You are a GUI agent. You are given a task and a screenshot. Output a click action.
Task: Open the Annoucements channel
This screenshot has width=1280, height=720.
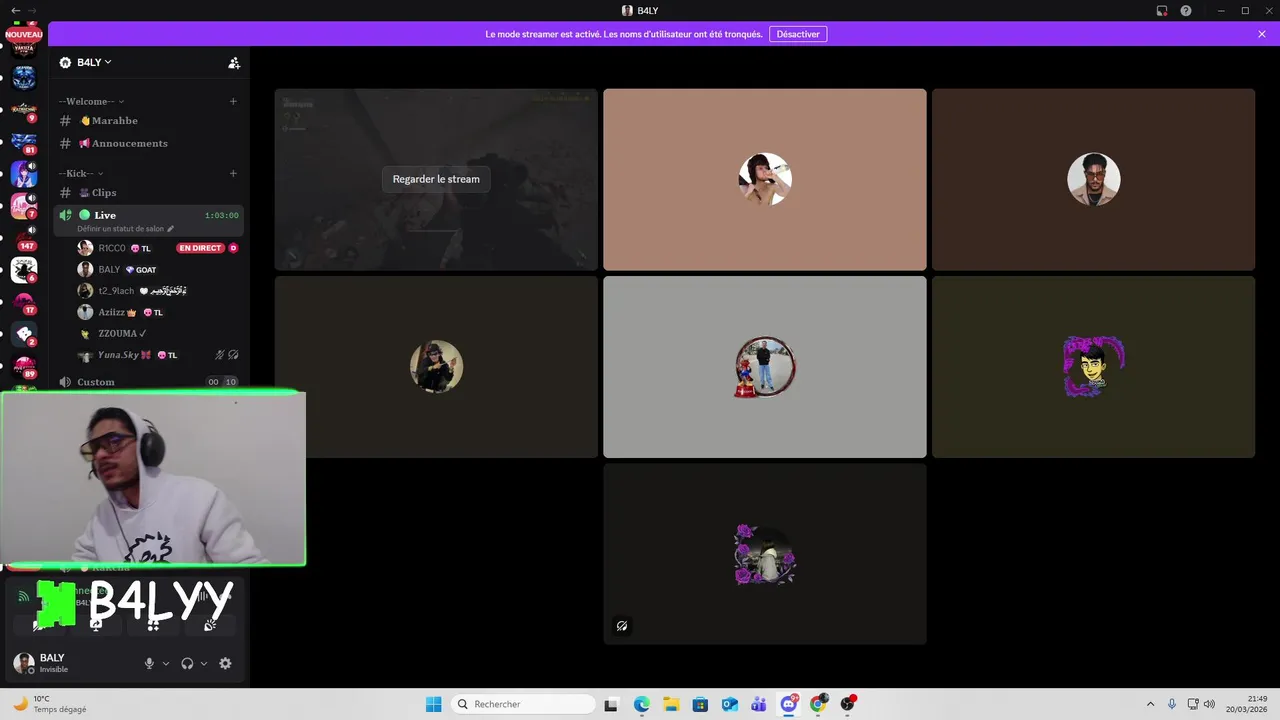(x=148, y=143)
